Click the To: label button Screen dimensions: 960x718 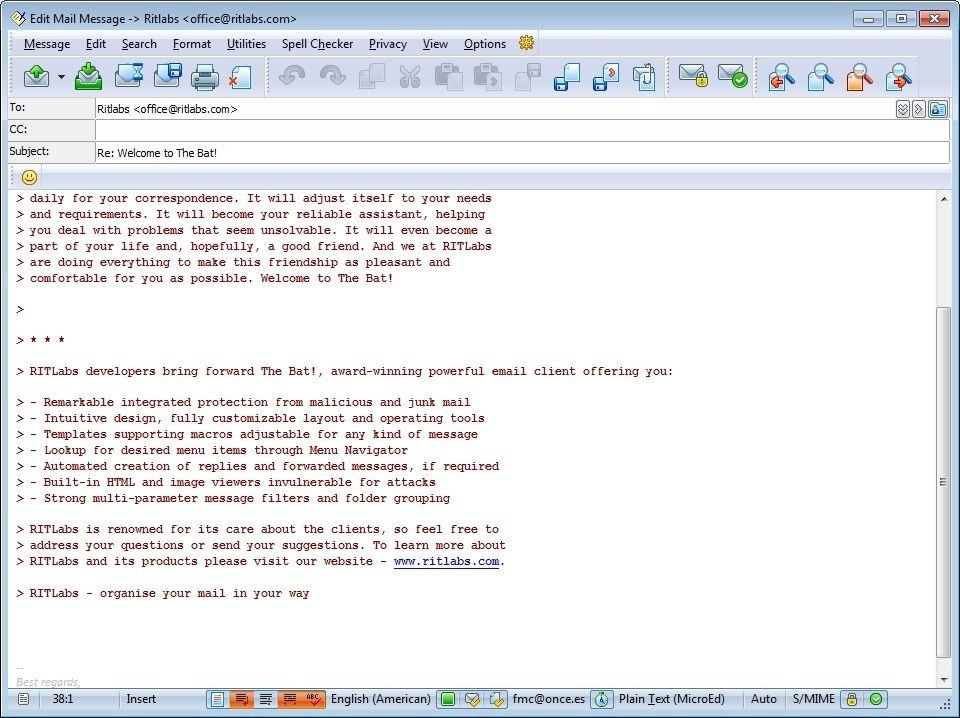point(51,108)
